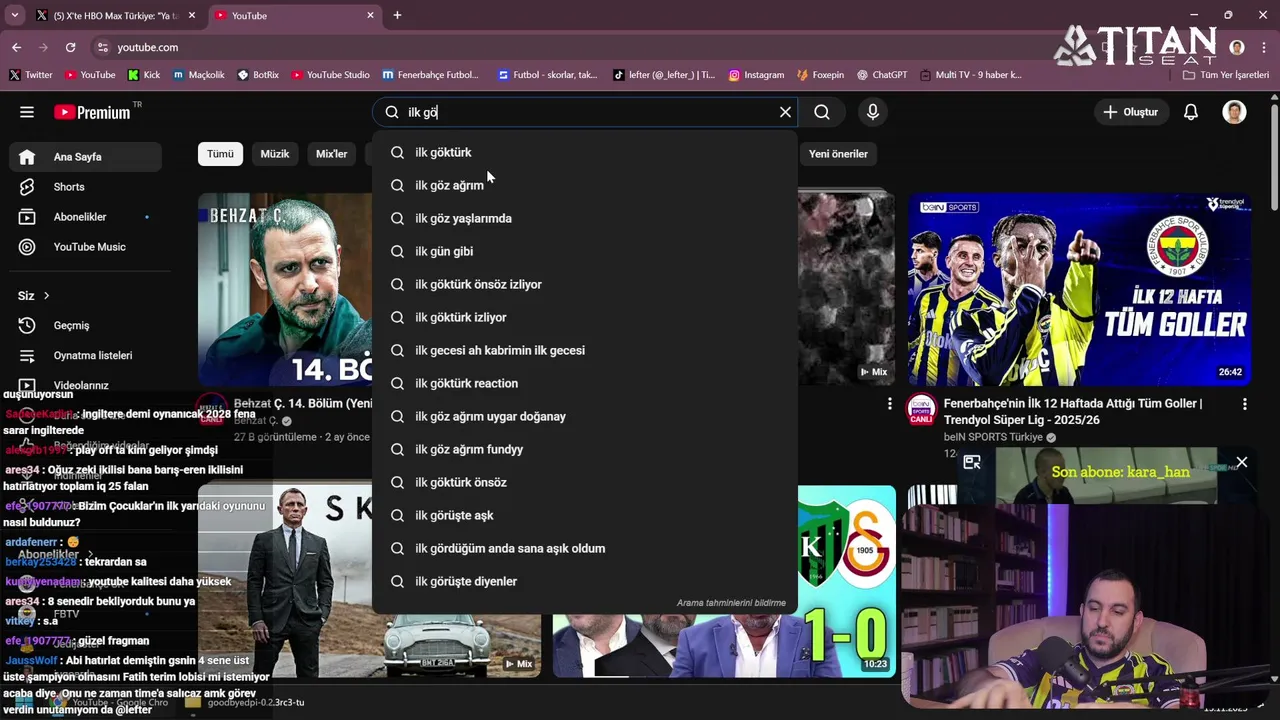Viewport: 1280px width, 720px height.
Task: Clear the search box text
Action: click(x=785, y=112)
